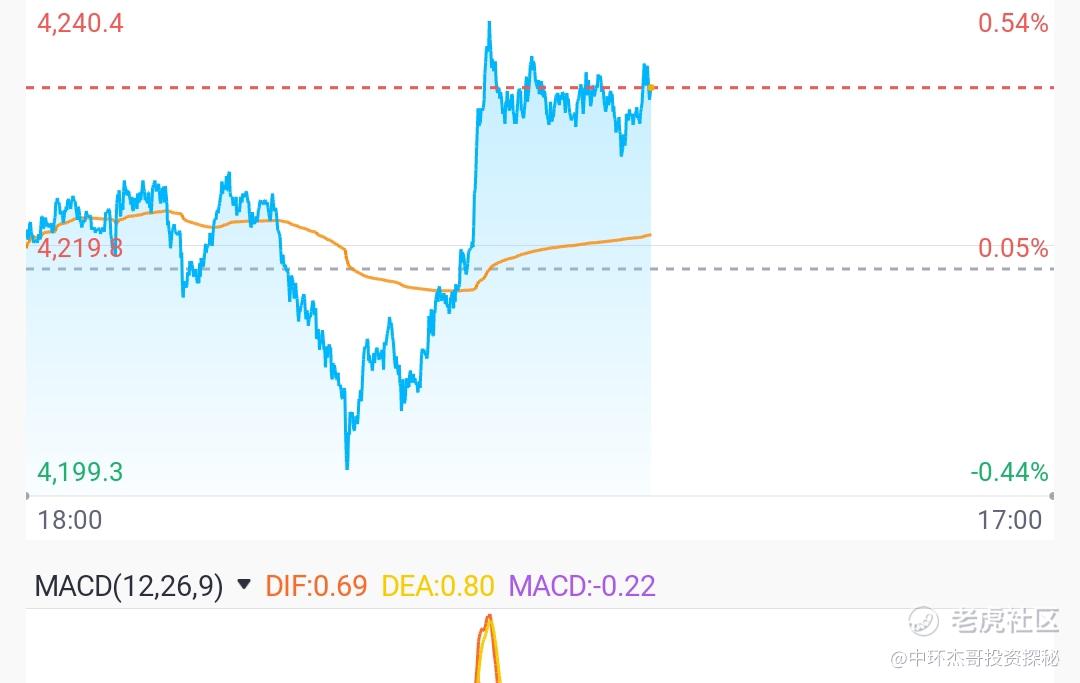Click the right time axis handle dot
The height and width of the screenshot is (683, 1080).
coord(1052,496)
